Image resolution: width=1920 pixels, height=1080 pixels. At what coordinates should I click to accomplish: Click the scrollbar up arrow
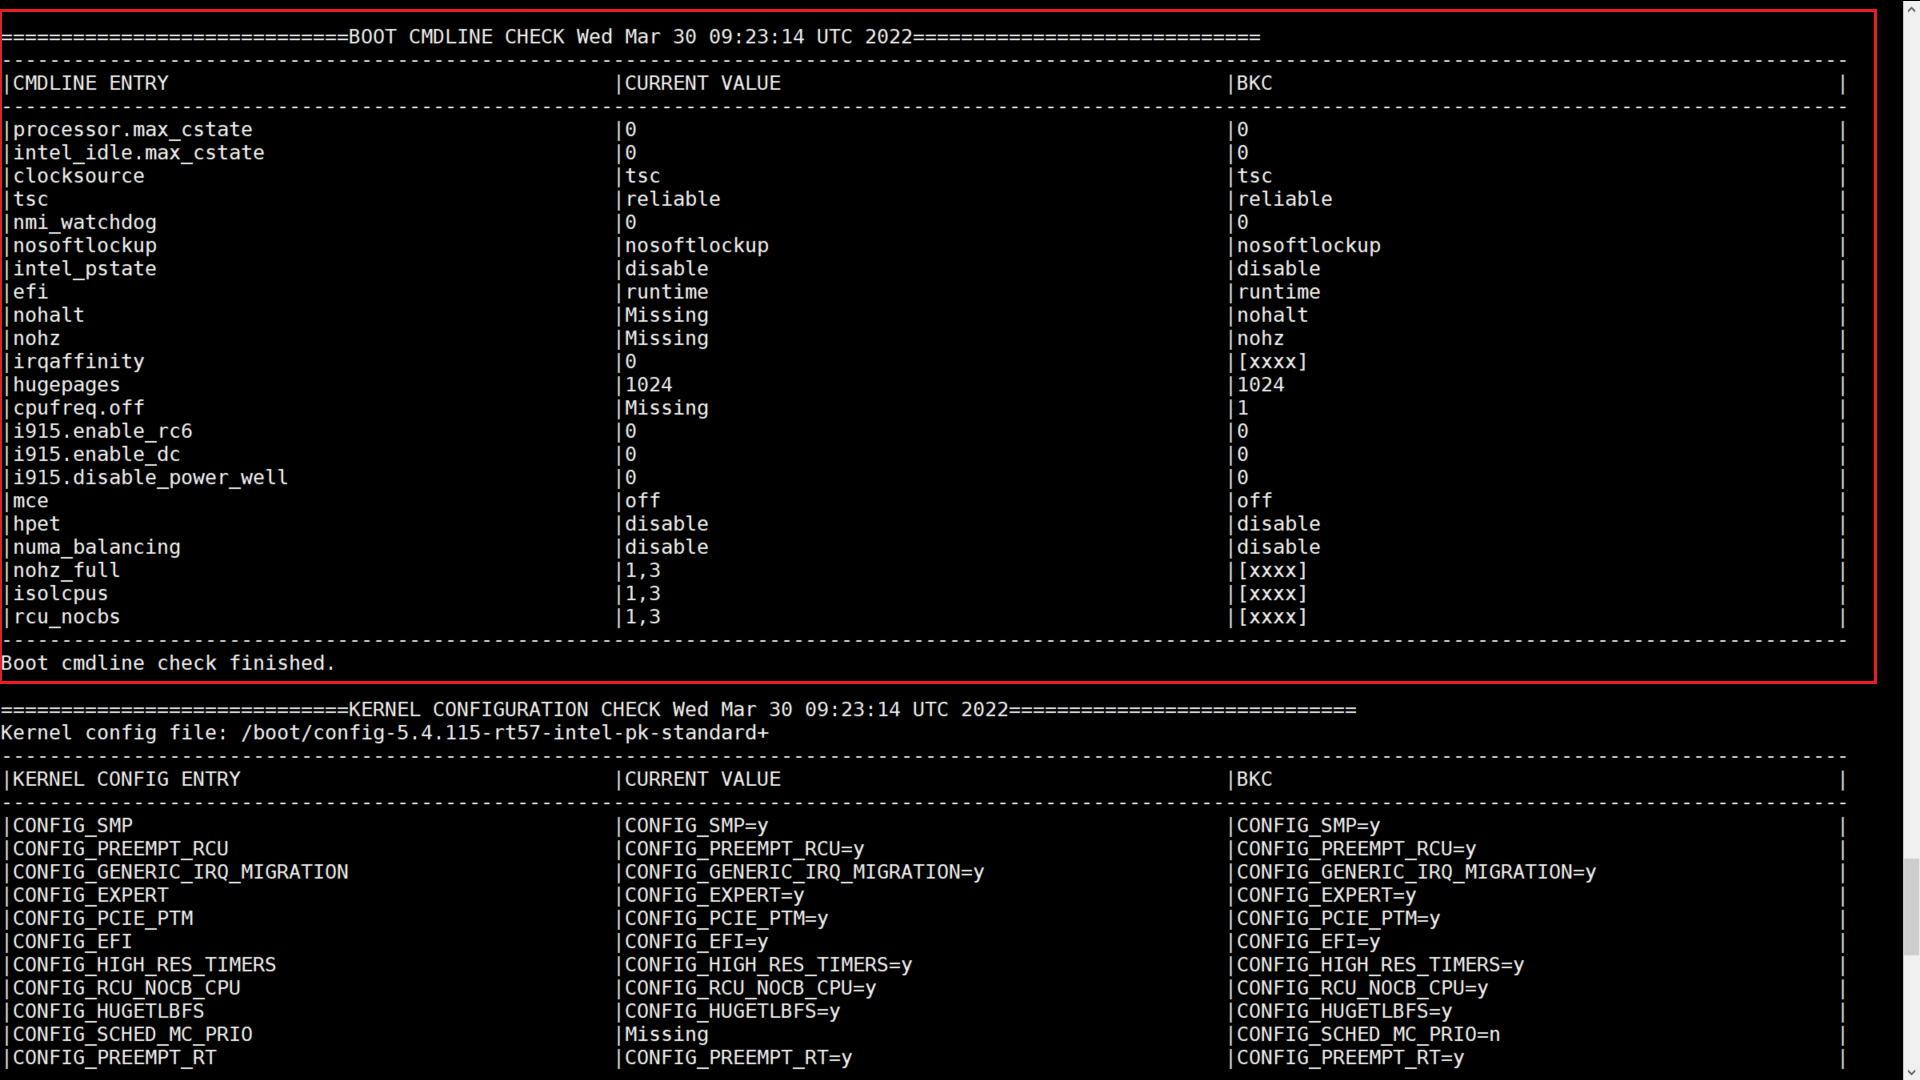coord(1910,8)
